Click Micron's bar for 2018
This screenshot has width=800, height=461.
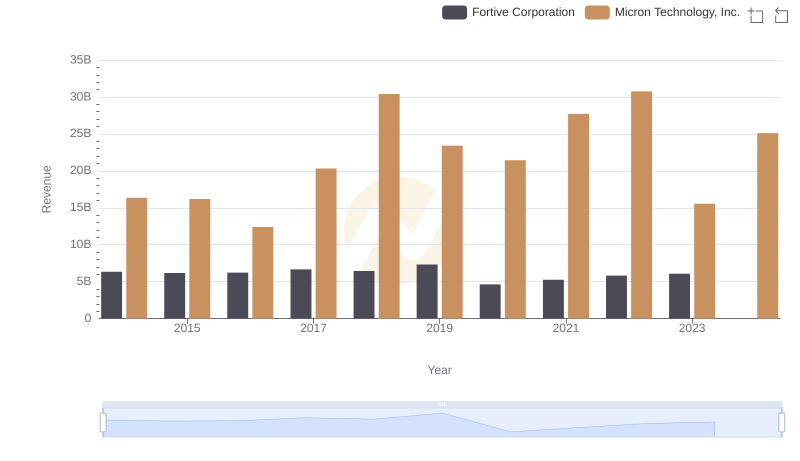pyautogui.click(x=389, y=206)
